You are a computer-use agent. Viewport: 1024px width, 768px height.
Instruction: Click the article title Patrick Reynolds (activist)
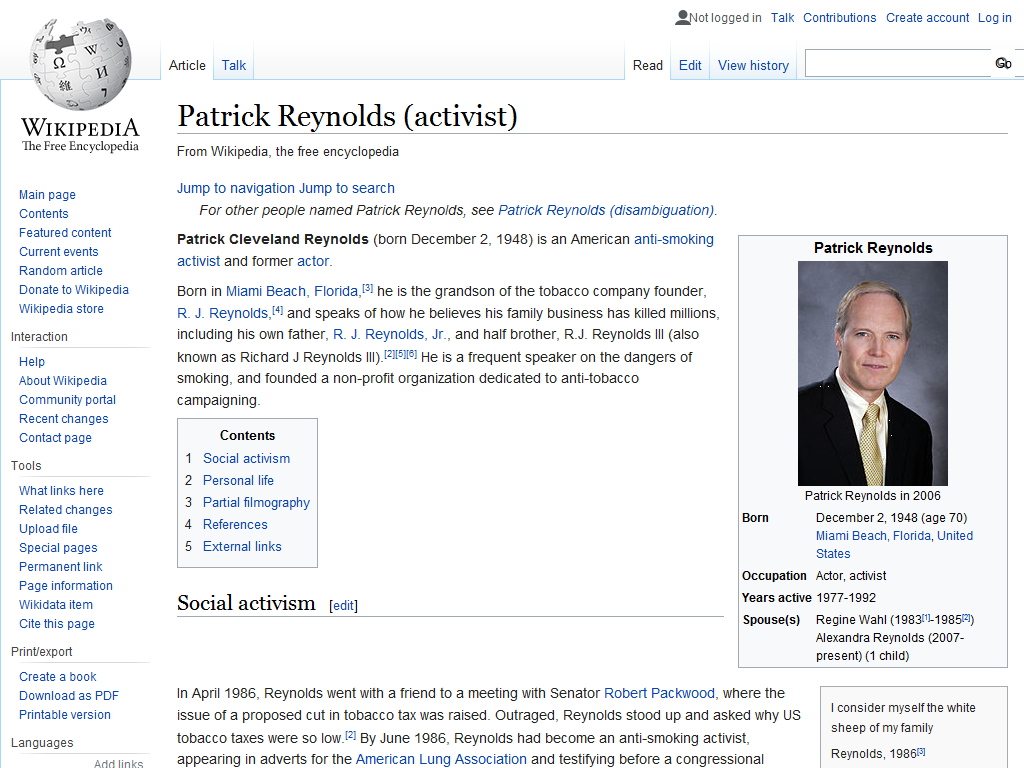click(347, 116)
